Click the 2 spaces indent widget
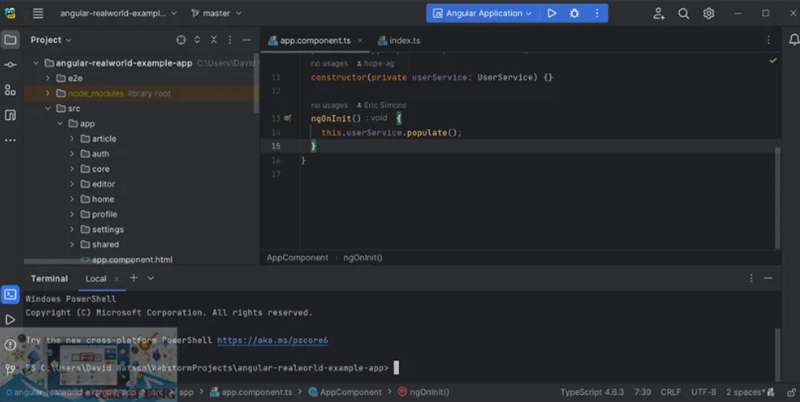The height and width of the screenshot is (402, 800). click(745, 392)
